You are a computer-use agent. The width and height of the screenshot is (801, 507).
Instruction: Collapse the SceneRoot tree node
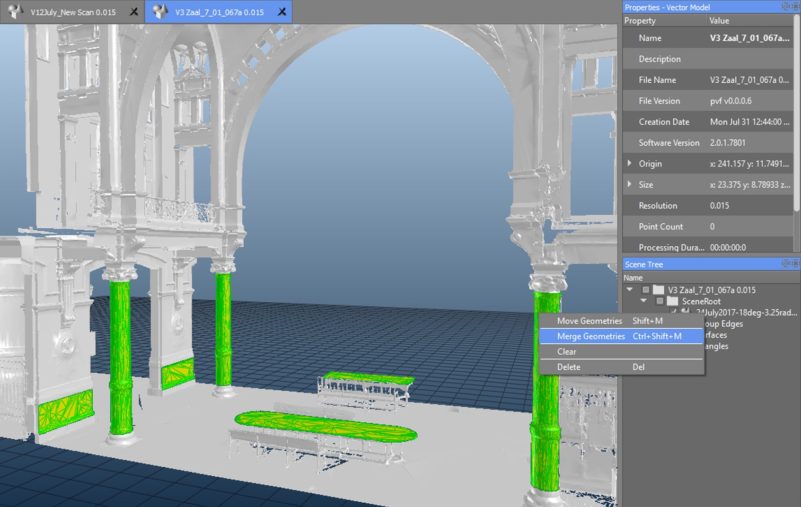[644, 300]
